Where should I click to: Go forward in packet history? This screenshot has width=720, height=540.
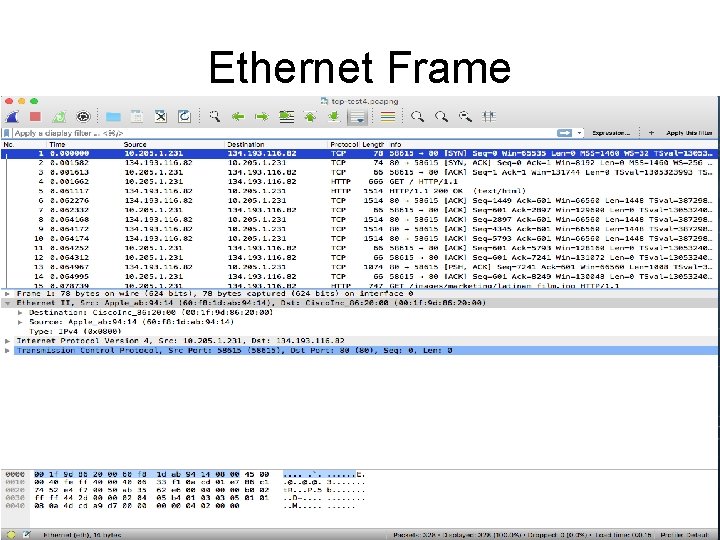tap(262, 117)
